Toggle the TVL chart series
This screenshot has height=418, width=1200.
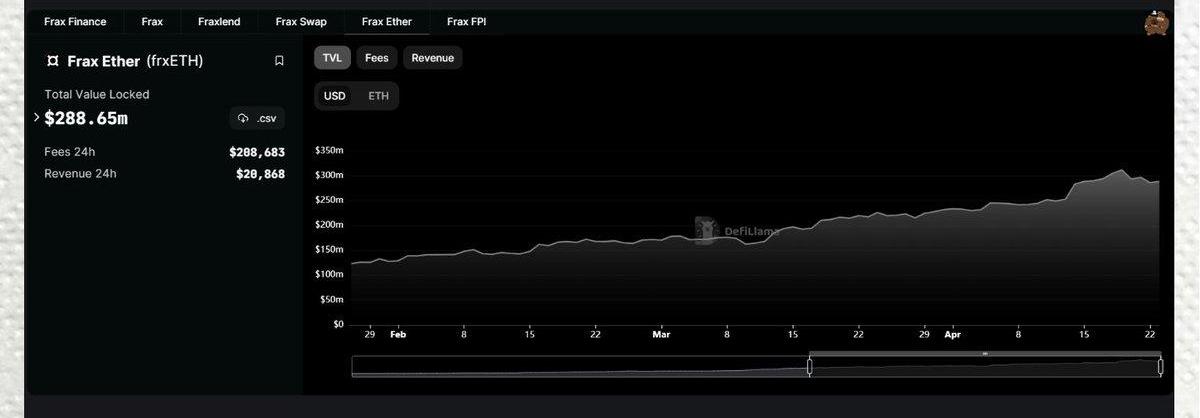(x=332, y=58)
